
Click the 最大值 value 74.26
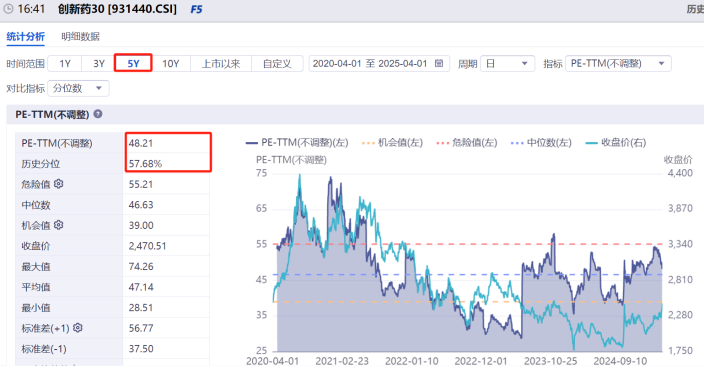pos(141,266)
